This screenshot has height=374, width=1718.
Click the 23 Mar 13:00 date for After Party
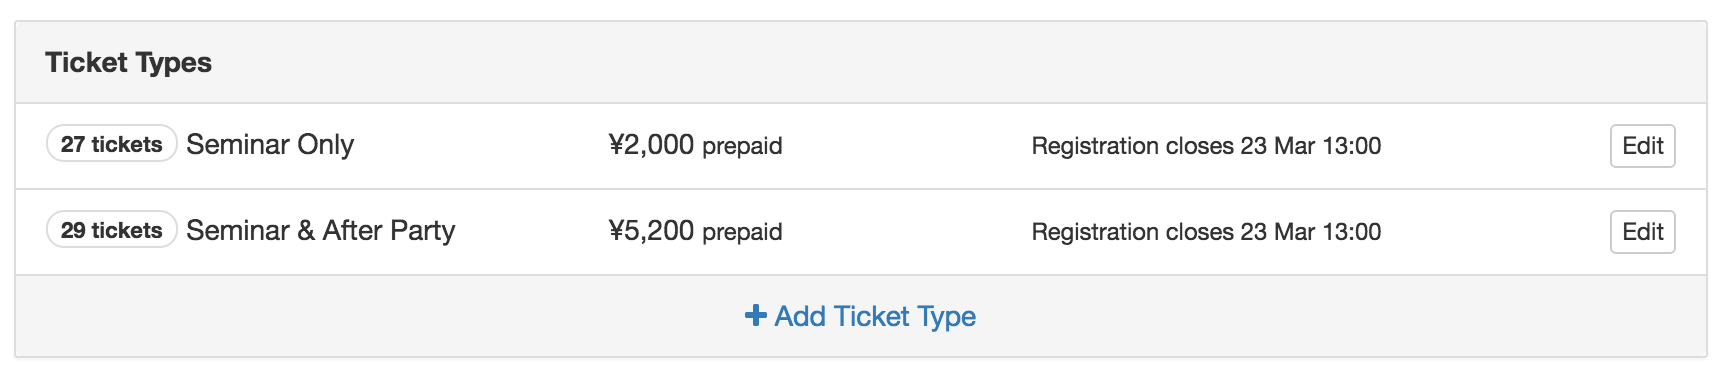coord(1311,232)
